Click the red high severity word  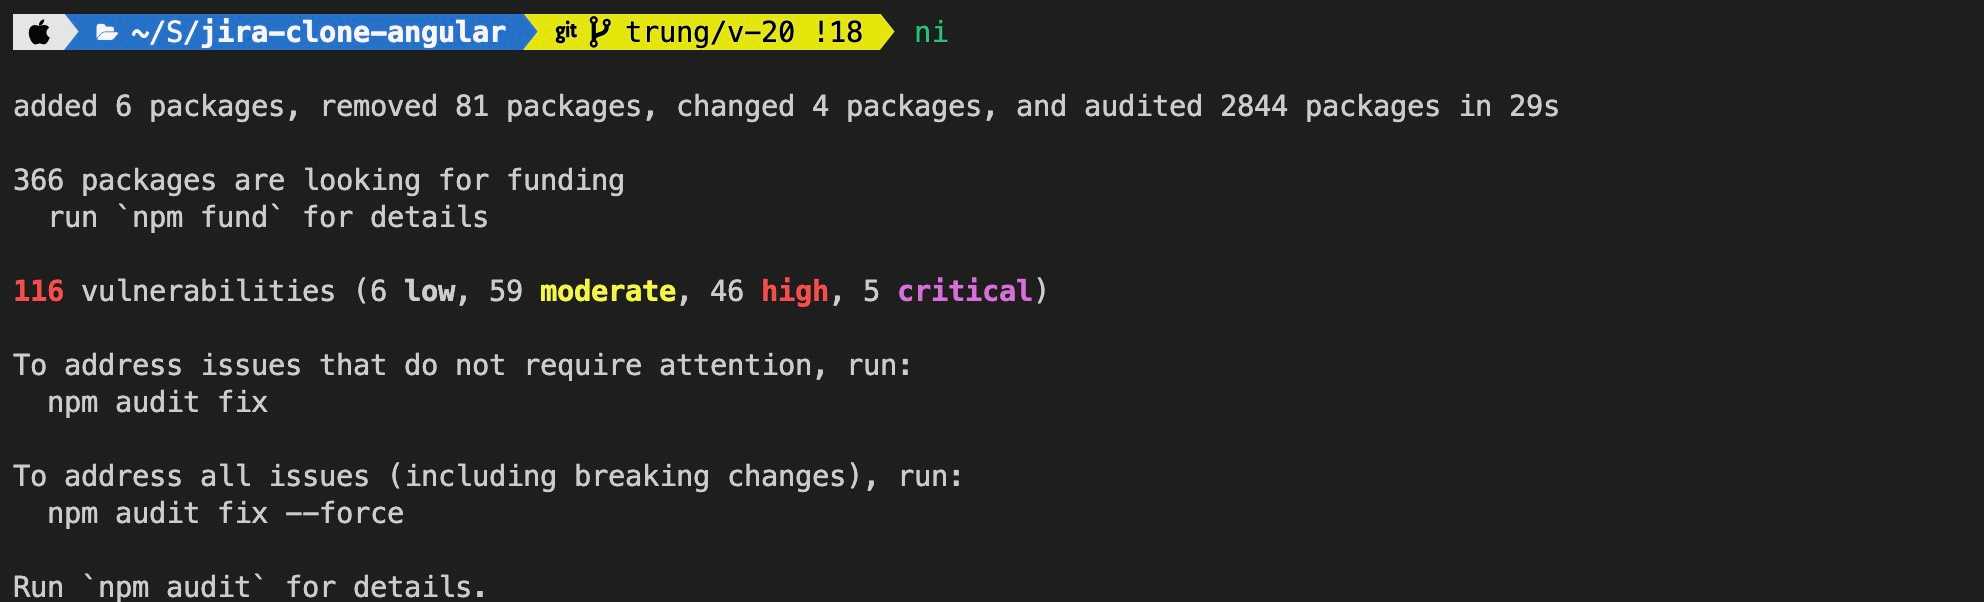tap(795, 291)
